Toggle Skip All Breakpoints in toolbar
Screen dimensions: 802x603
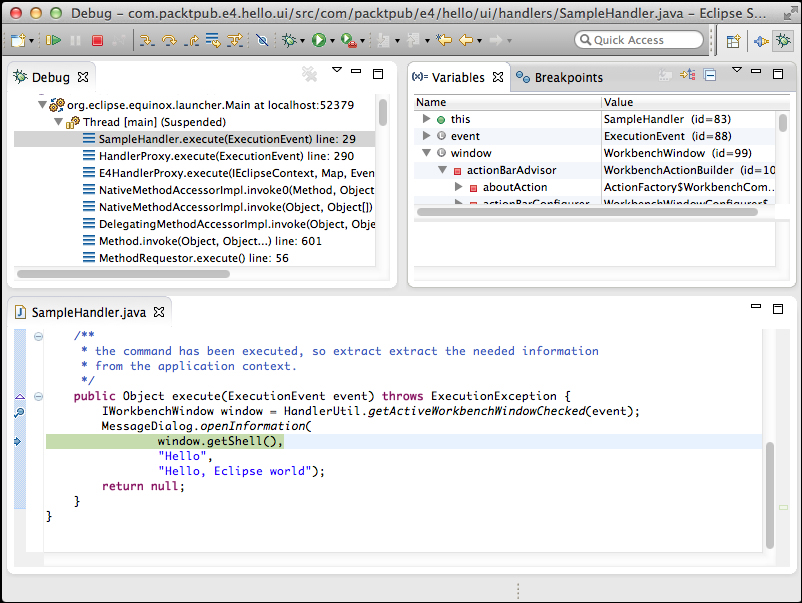(x=263, y=40)
